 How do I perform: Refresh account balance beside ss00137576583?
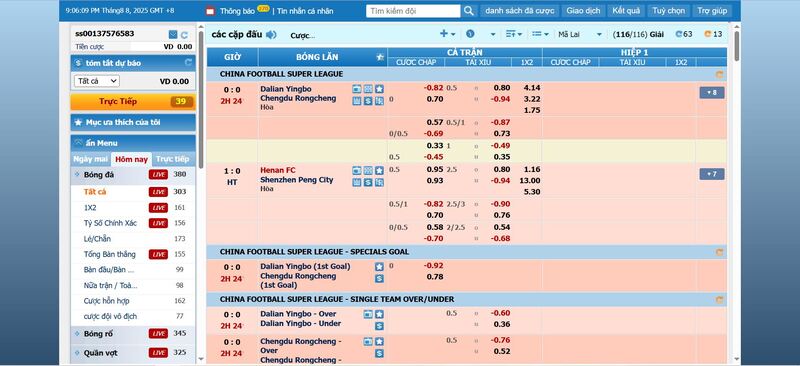185,35
